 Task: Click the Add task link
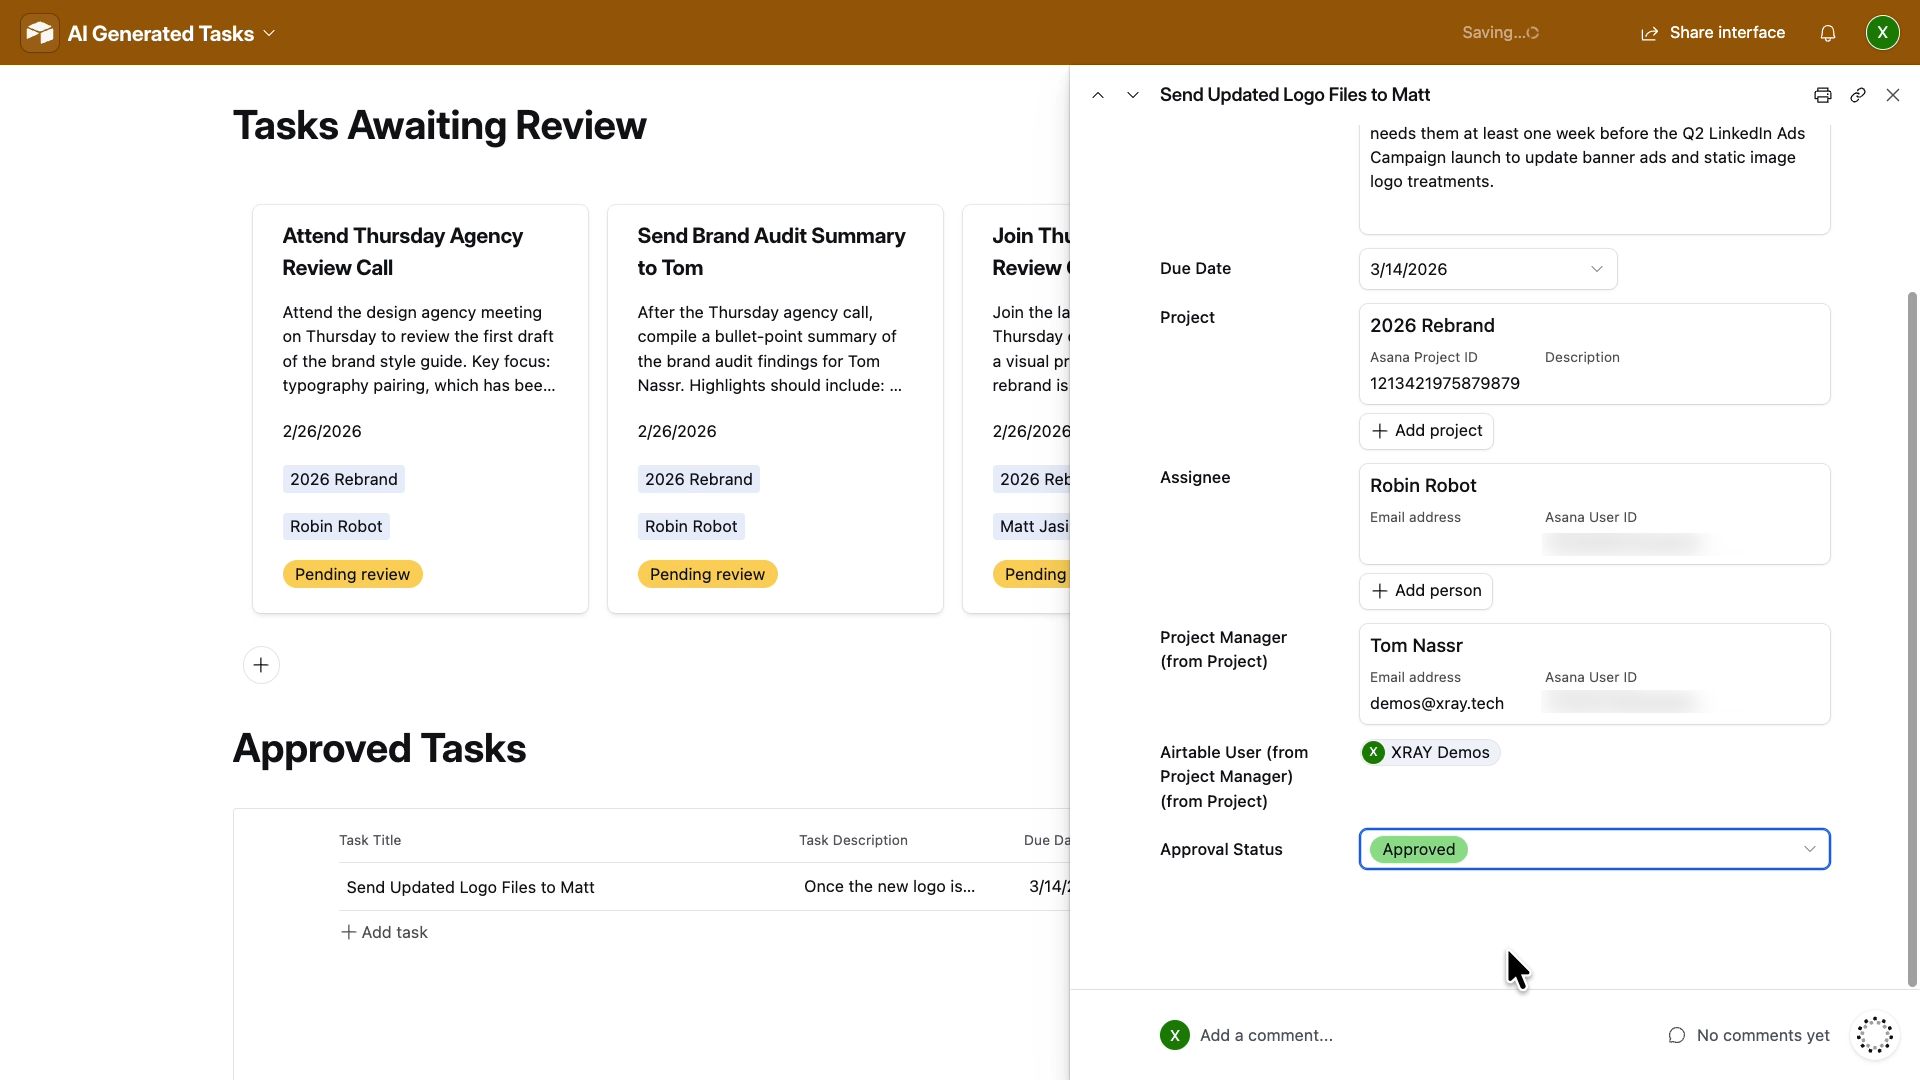[384, 931]
